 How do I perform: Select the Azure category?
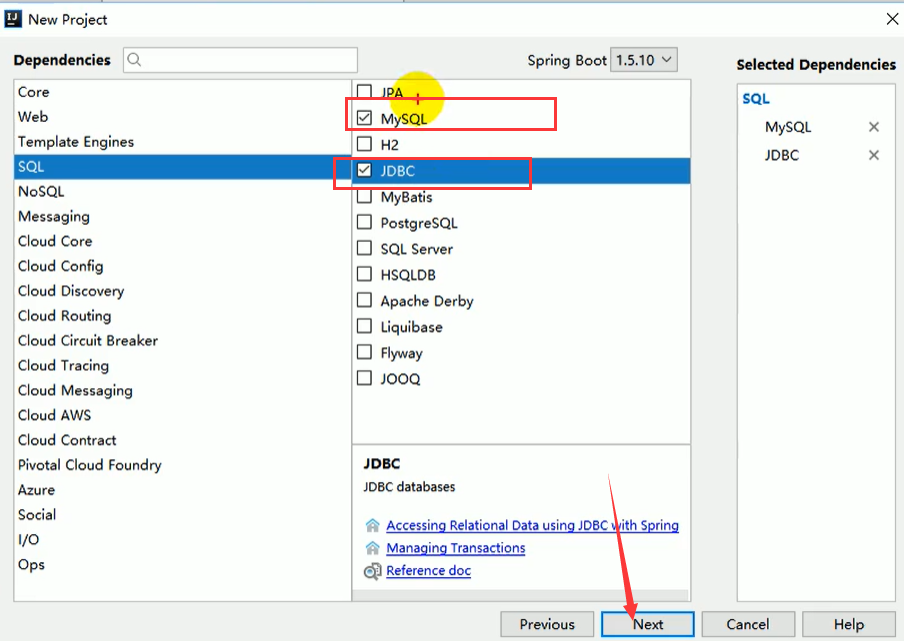click(182, 489)
